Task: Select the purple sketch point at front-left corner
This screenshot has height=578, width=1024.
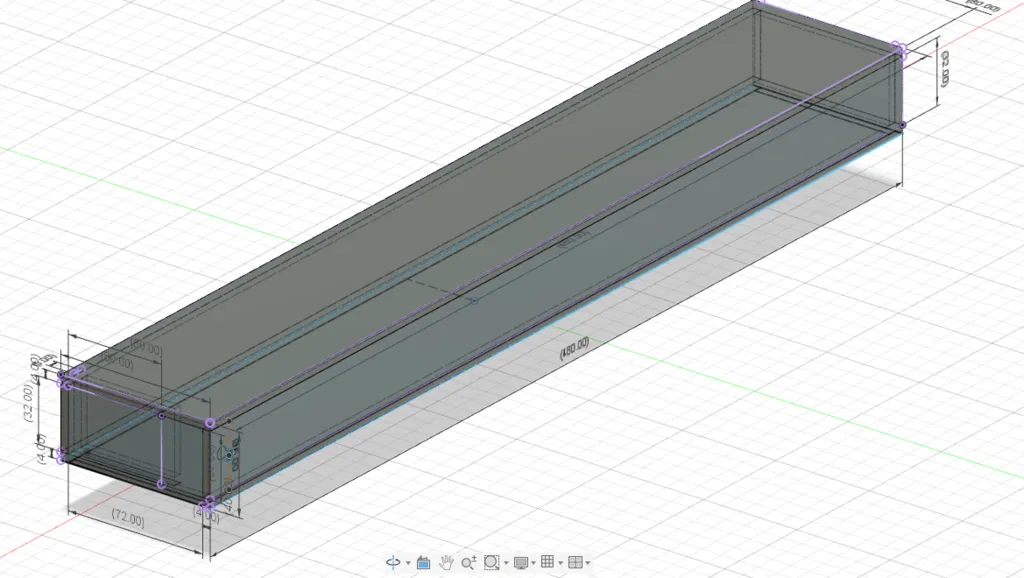Action: (62, 374)
